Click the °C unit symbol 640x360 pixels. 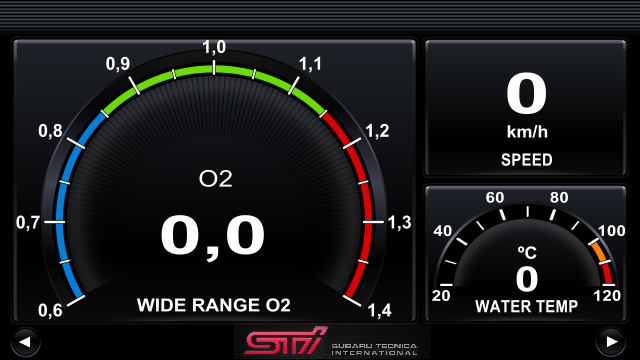tap(527, 253)
